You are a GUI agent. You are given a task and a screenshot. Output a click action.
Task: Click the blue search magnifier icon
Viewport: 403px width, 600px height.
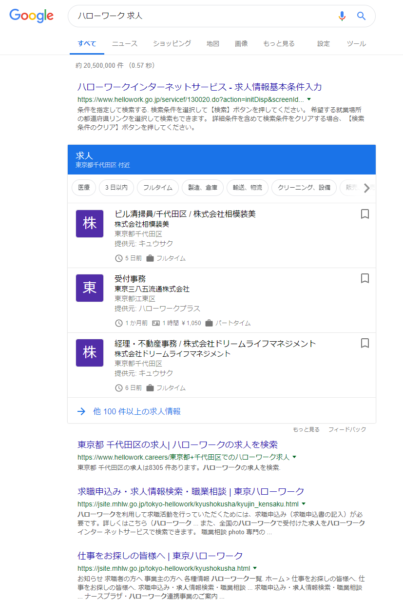(361, 16)
